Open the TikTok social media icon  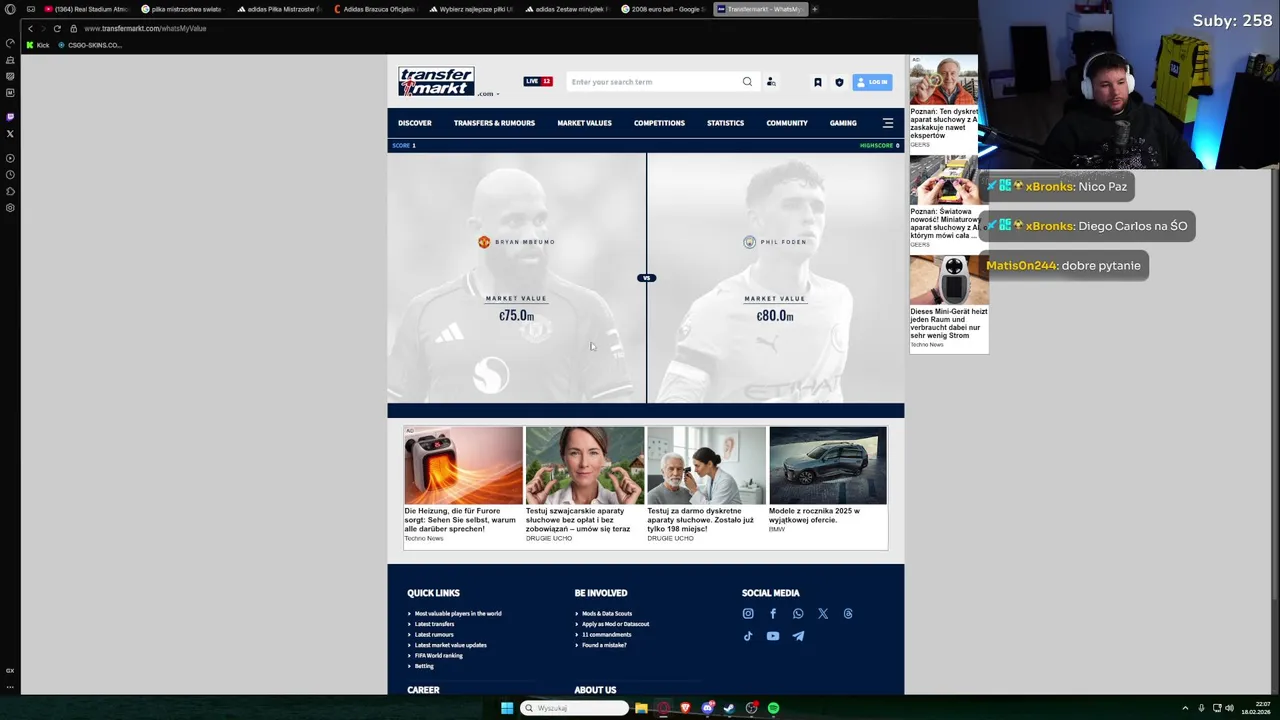coord(748,636)
